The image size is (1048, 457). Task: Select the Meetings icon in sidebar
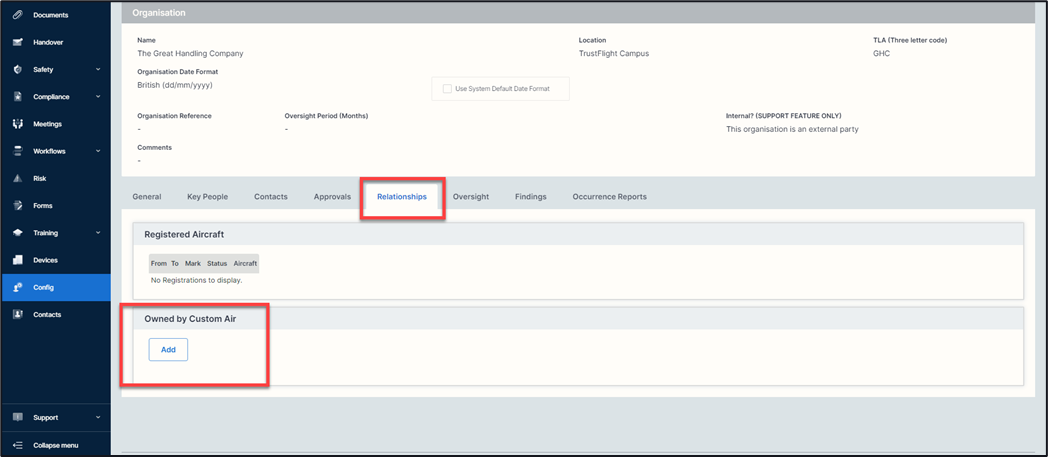17,124
